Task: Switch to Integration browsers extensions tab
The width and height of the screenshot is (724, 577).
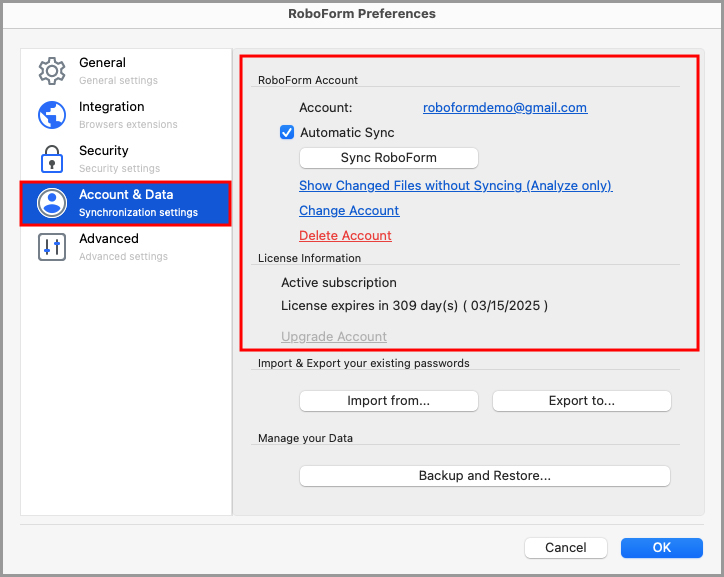Action: [x=126, y=115]
